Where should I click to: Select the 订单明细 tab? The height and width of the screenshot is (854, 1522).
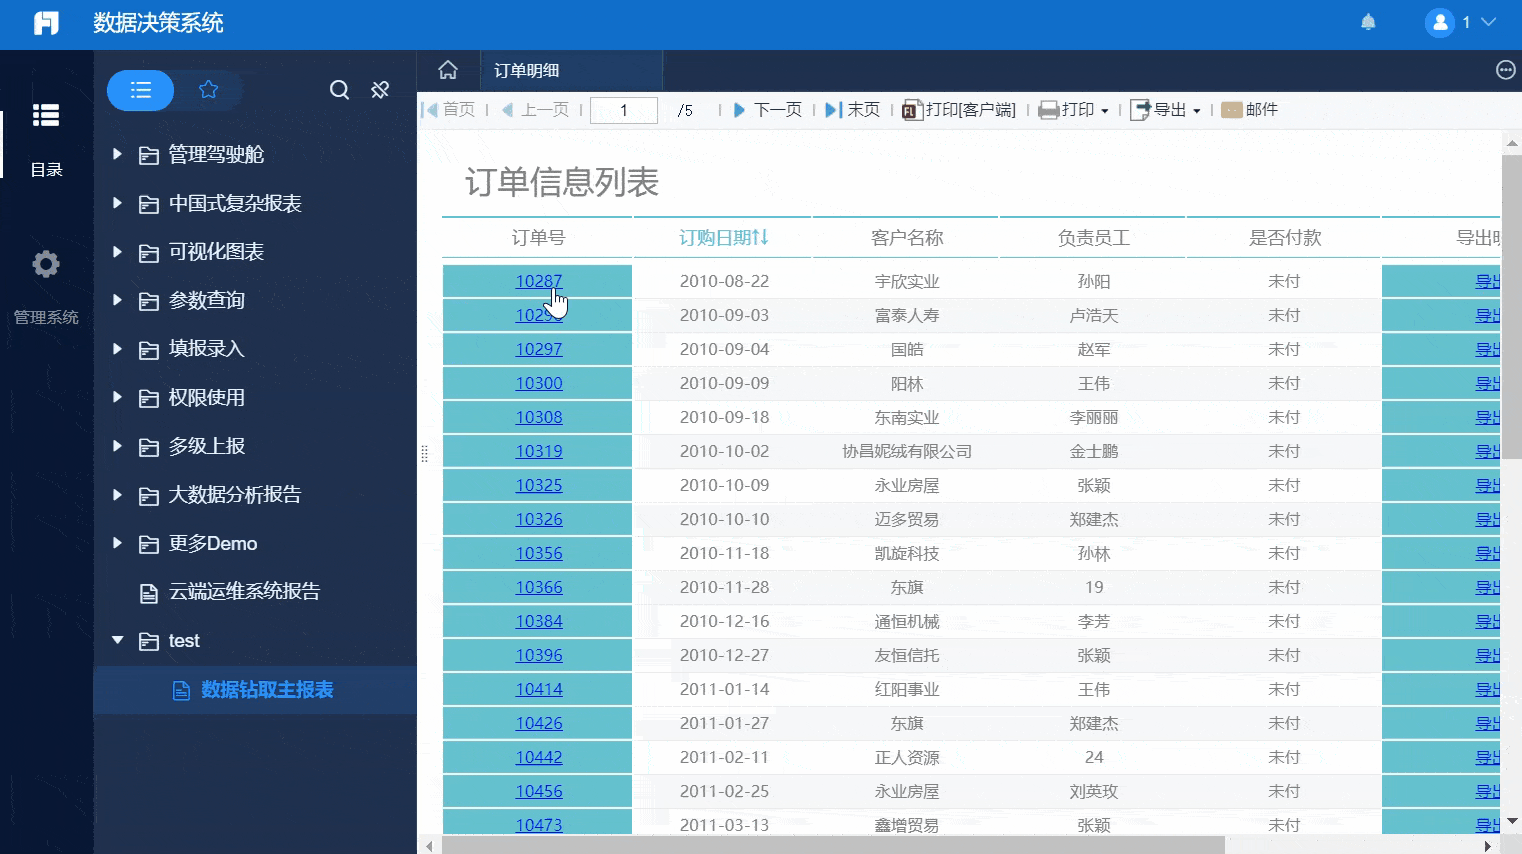527,71
